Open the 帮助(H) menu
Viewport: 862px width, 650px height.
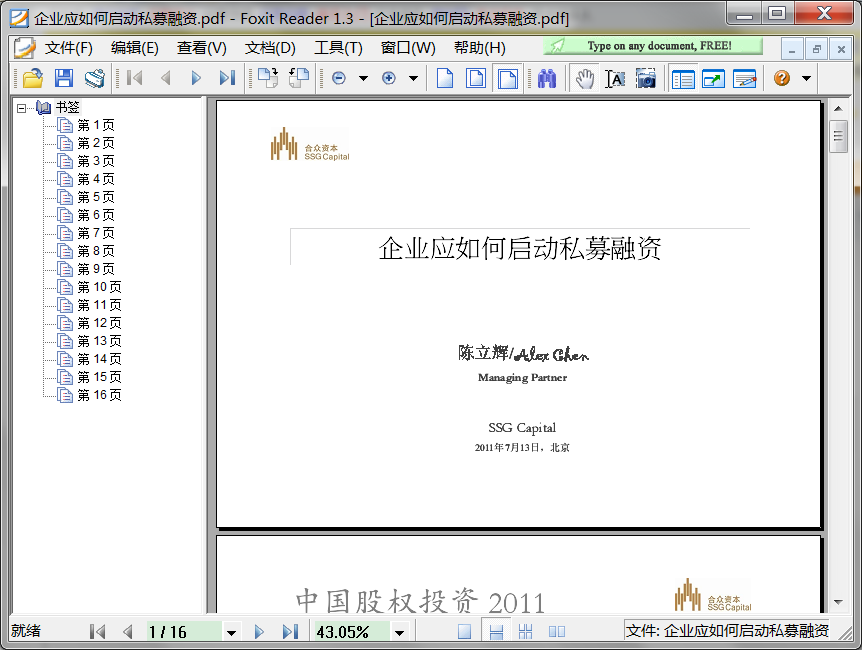point(480,48)
